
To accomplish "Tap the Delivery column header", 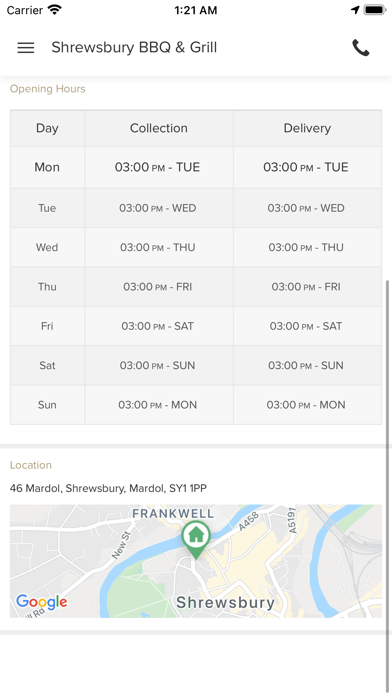I will (x=307, y=128).
